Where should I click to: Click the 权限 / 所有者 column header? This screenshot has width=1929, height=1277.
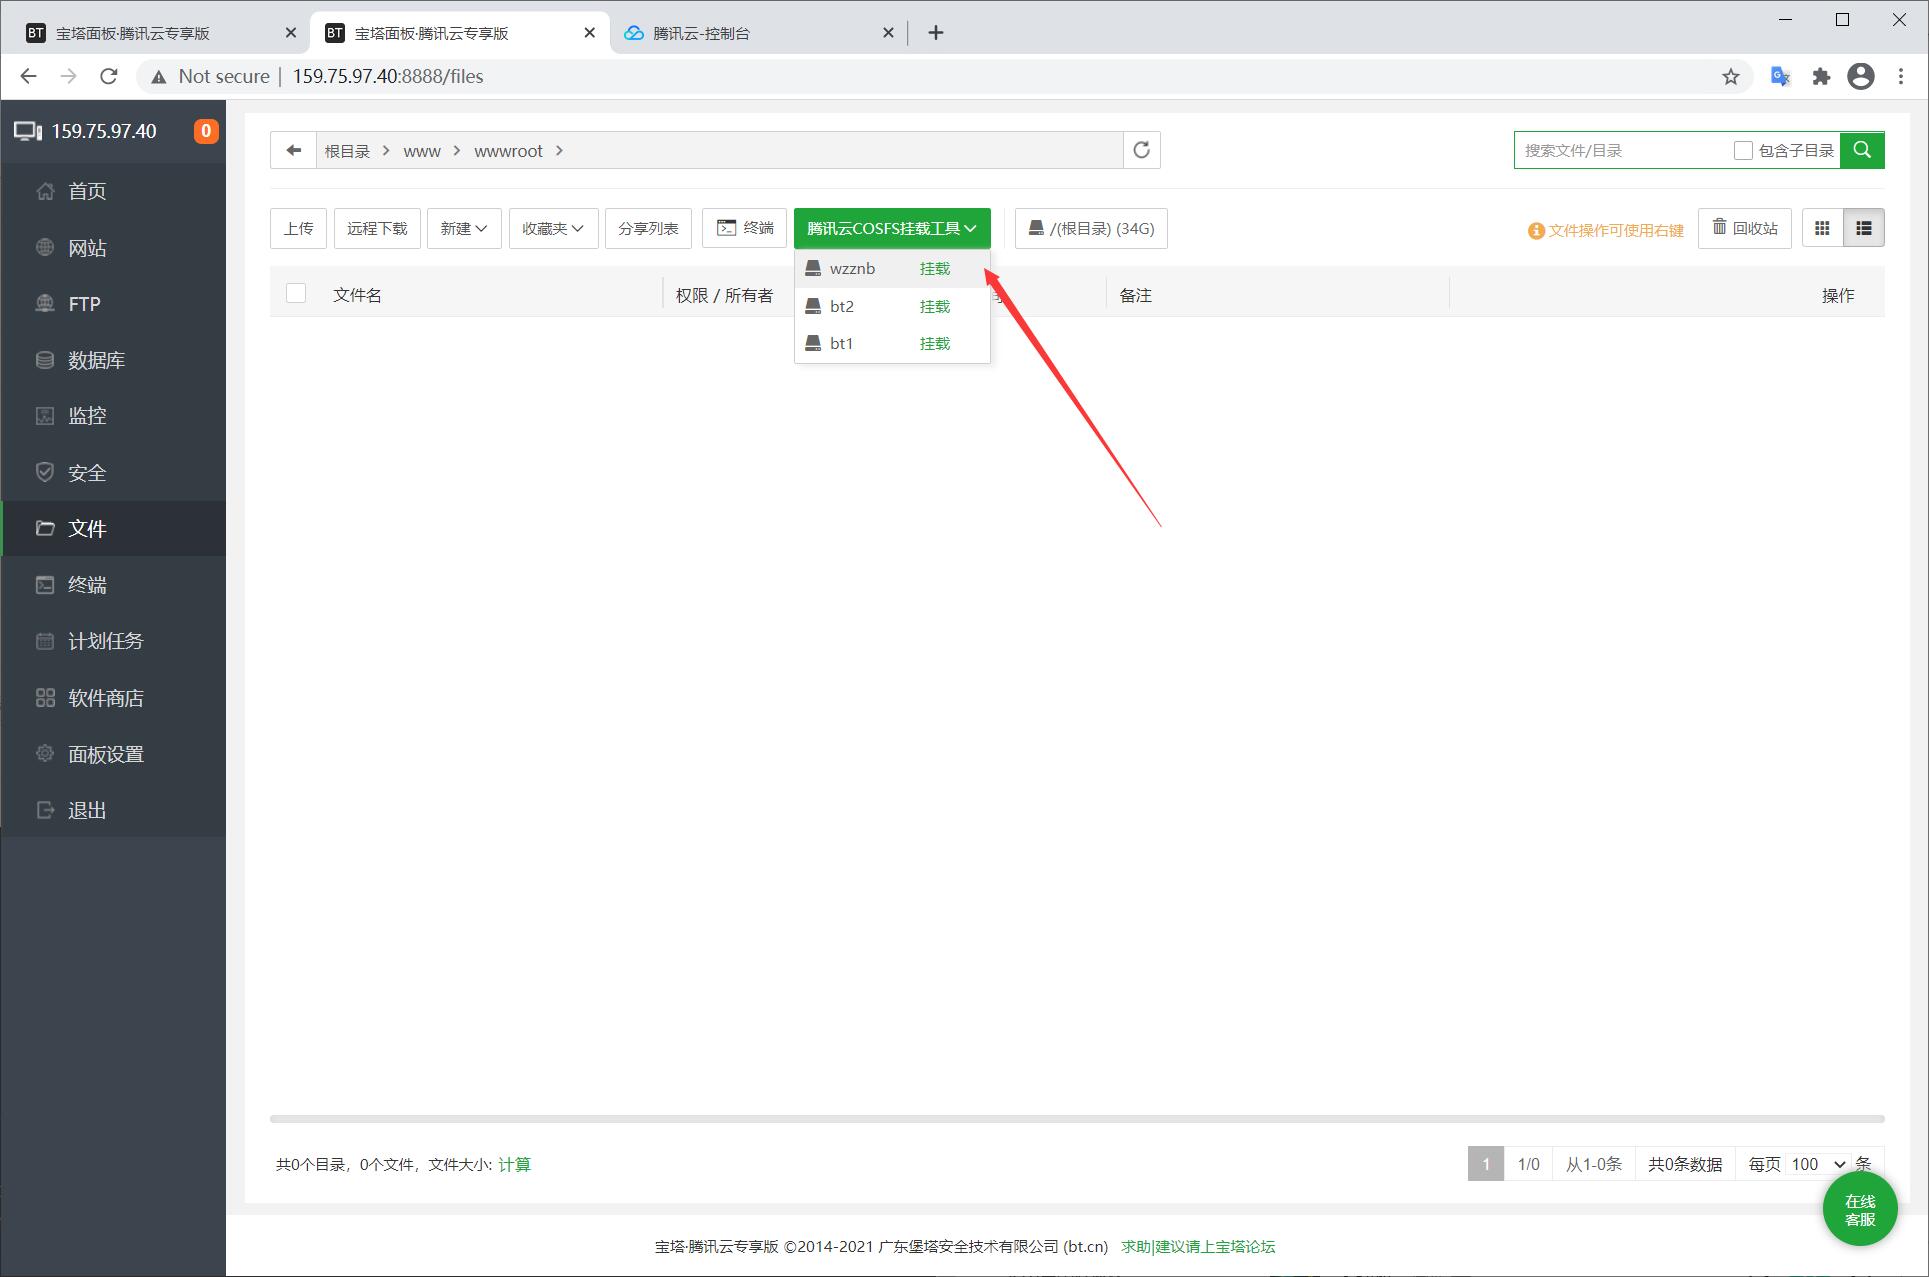coord(724,295)
